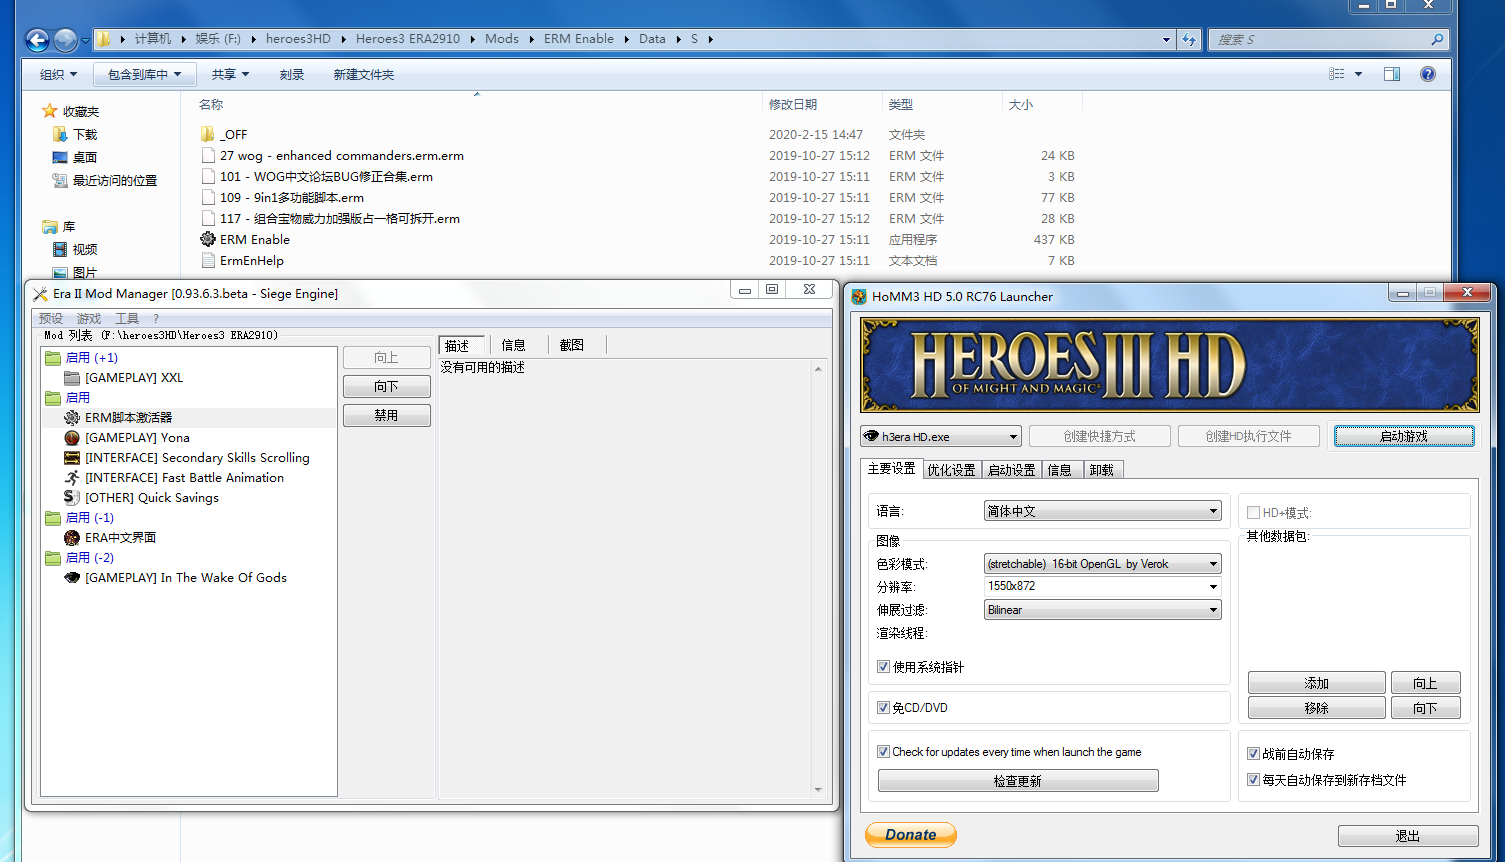Open the Explorer help icon
The height and width of the screenshot is (862, 1505).
[1428, 74]
